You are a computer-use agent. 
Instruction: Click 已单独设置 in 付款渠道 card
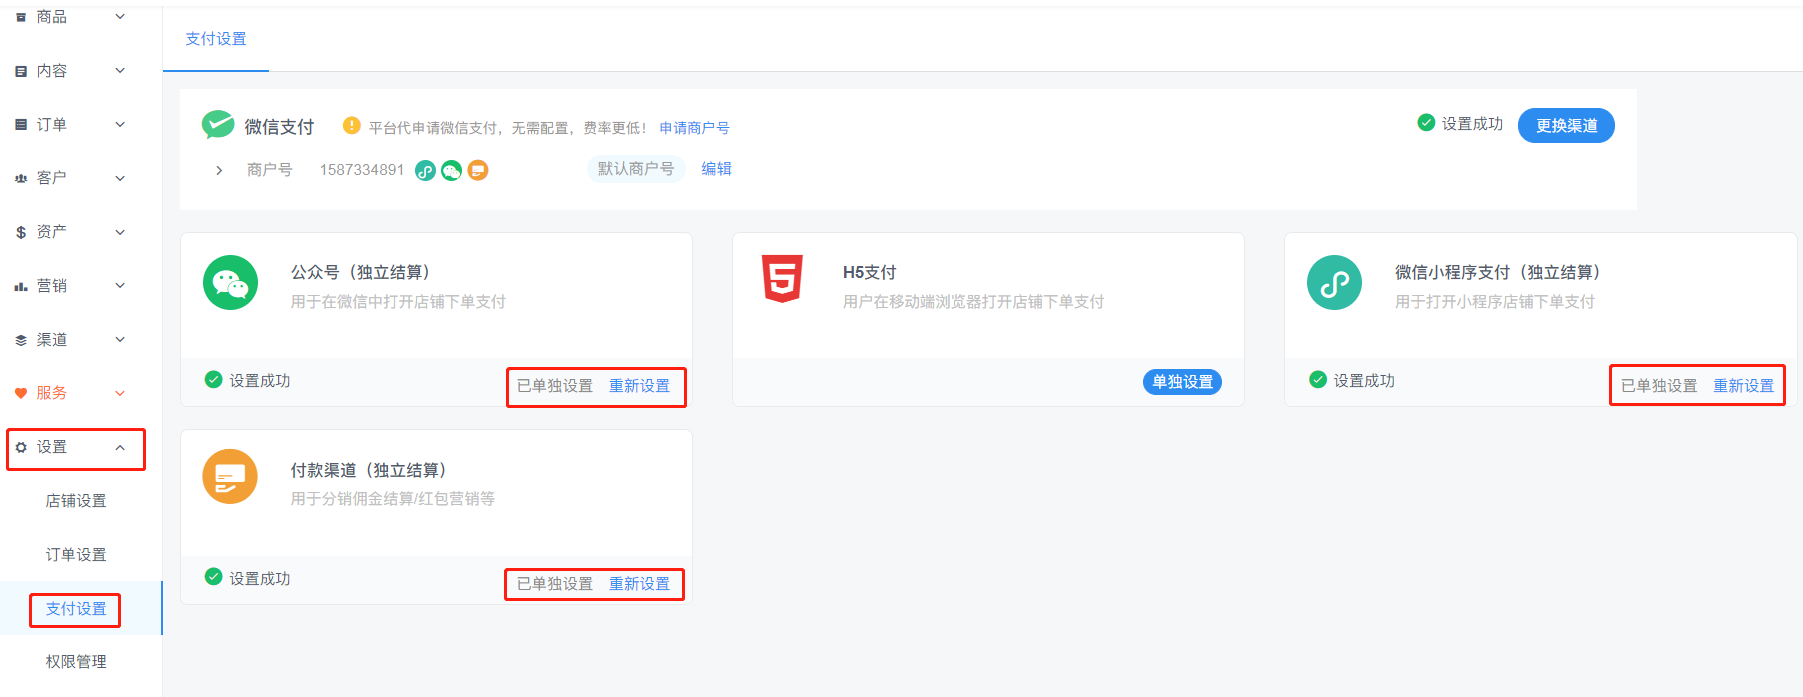click(555, 584)
